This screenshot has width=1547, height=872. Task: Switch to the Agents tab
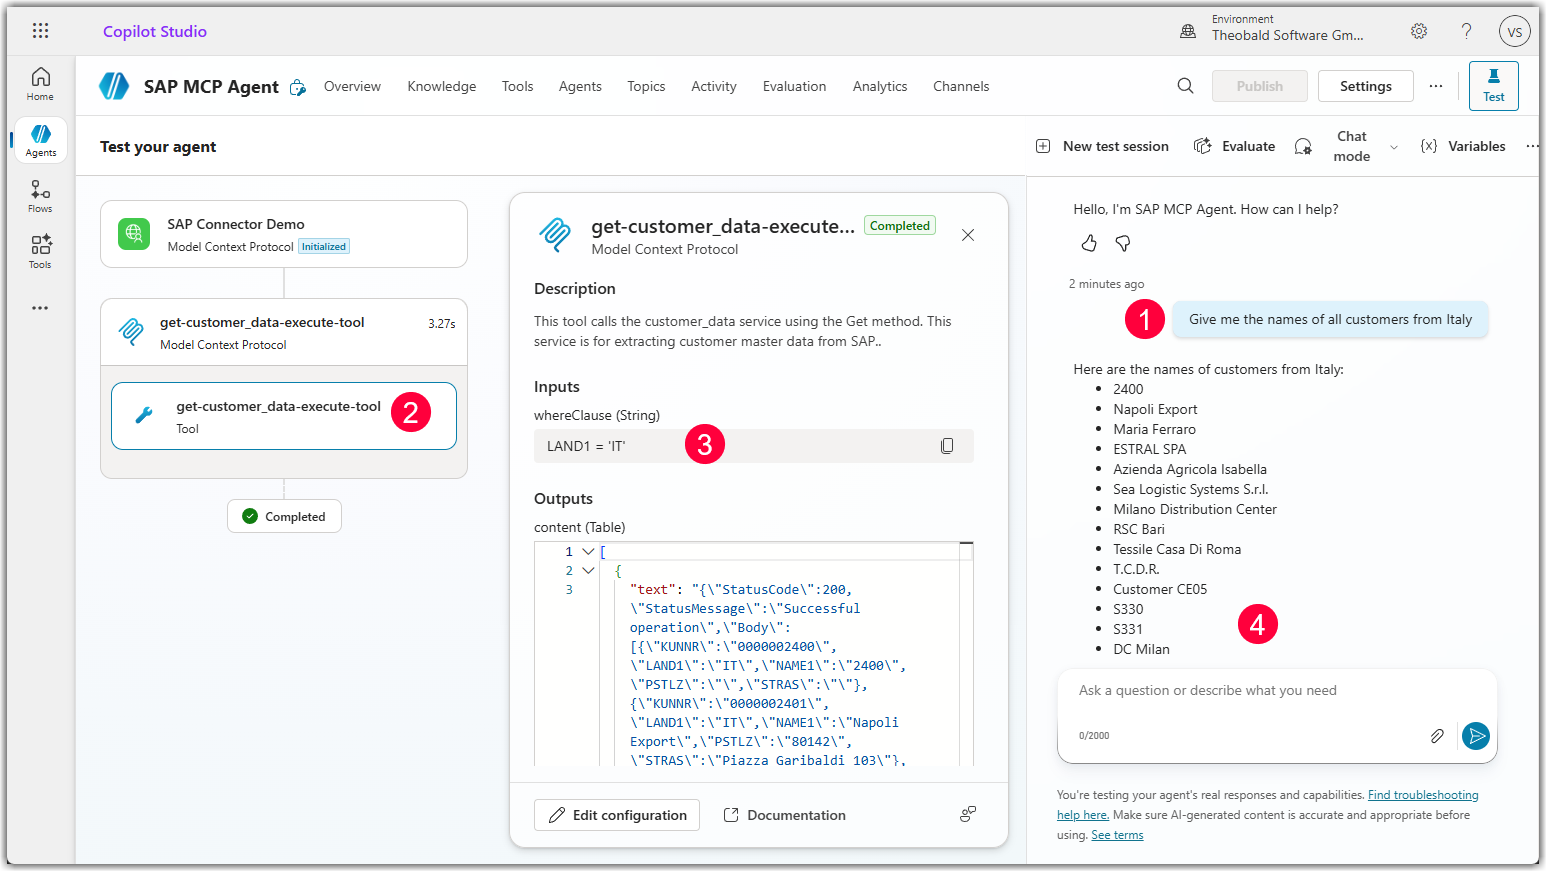[580, 86]
